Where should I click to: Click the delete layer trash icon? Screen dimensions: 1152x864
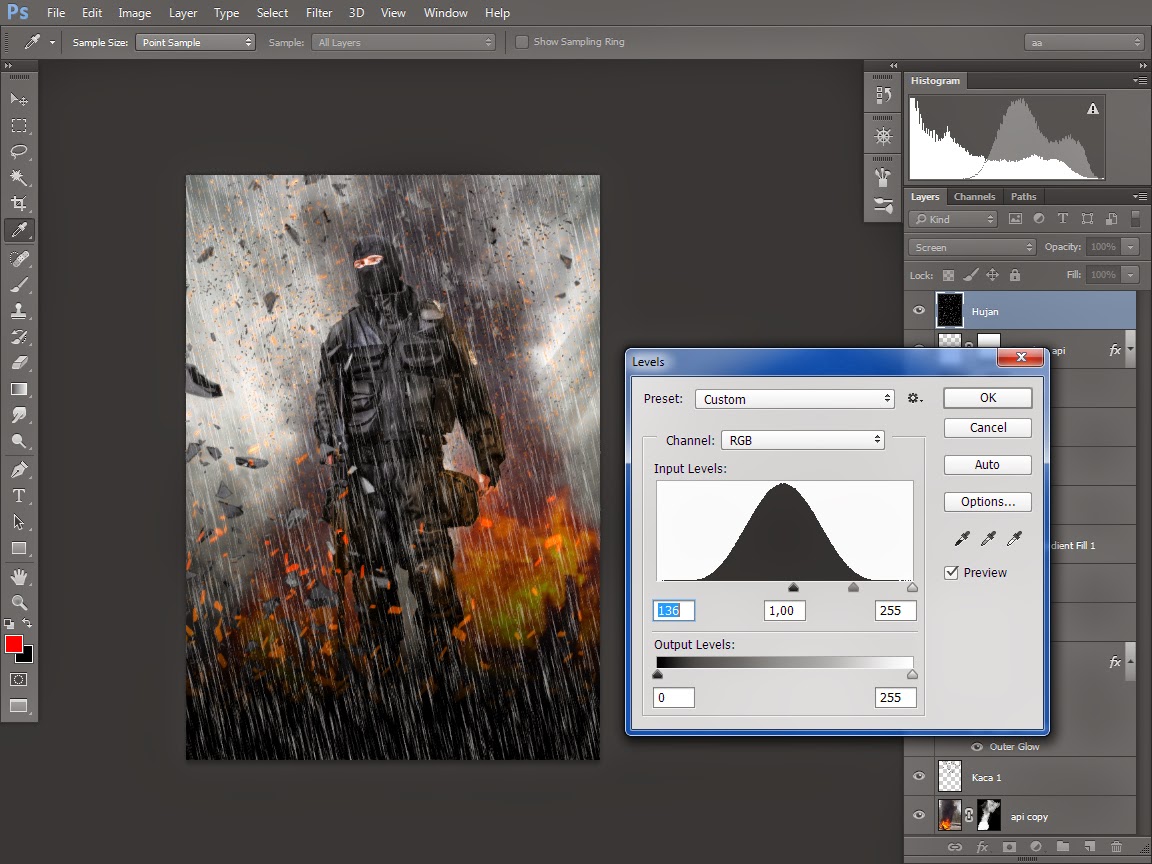(x=1116, y=848)
